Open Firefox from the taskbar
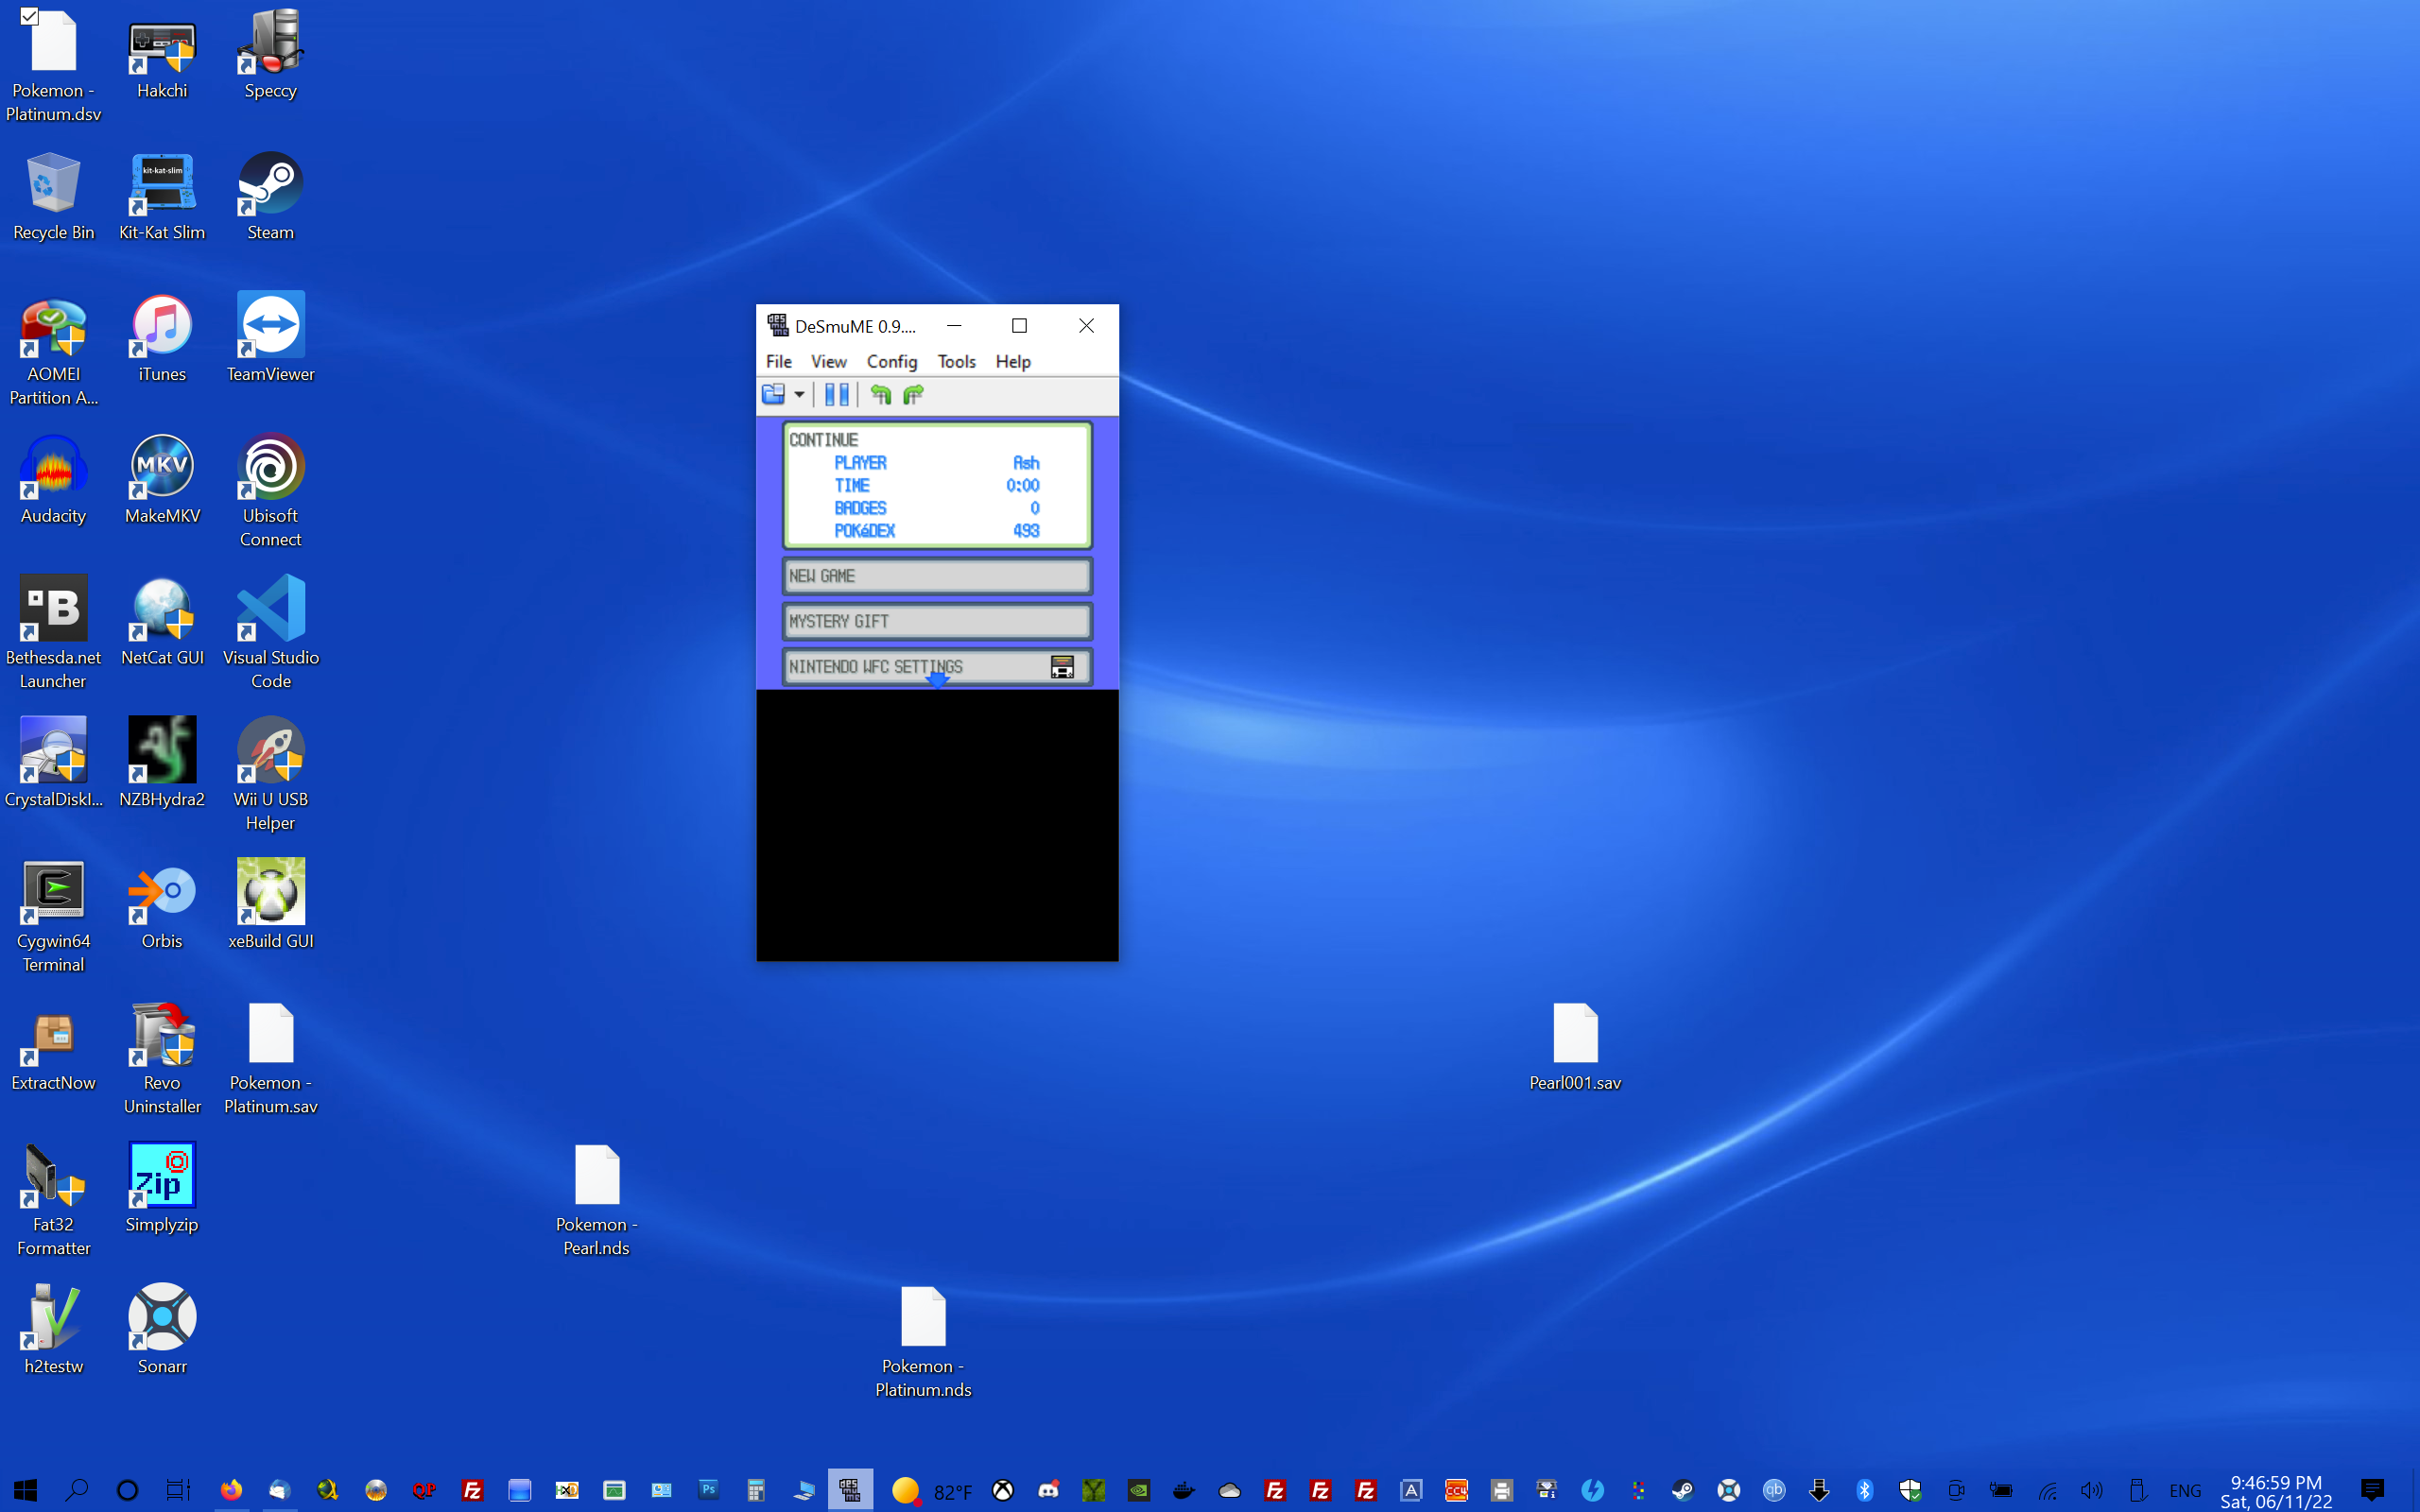This screenshot has height=1512, width=2420. pyautogui.click(x=231, y=1490)
